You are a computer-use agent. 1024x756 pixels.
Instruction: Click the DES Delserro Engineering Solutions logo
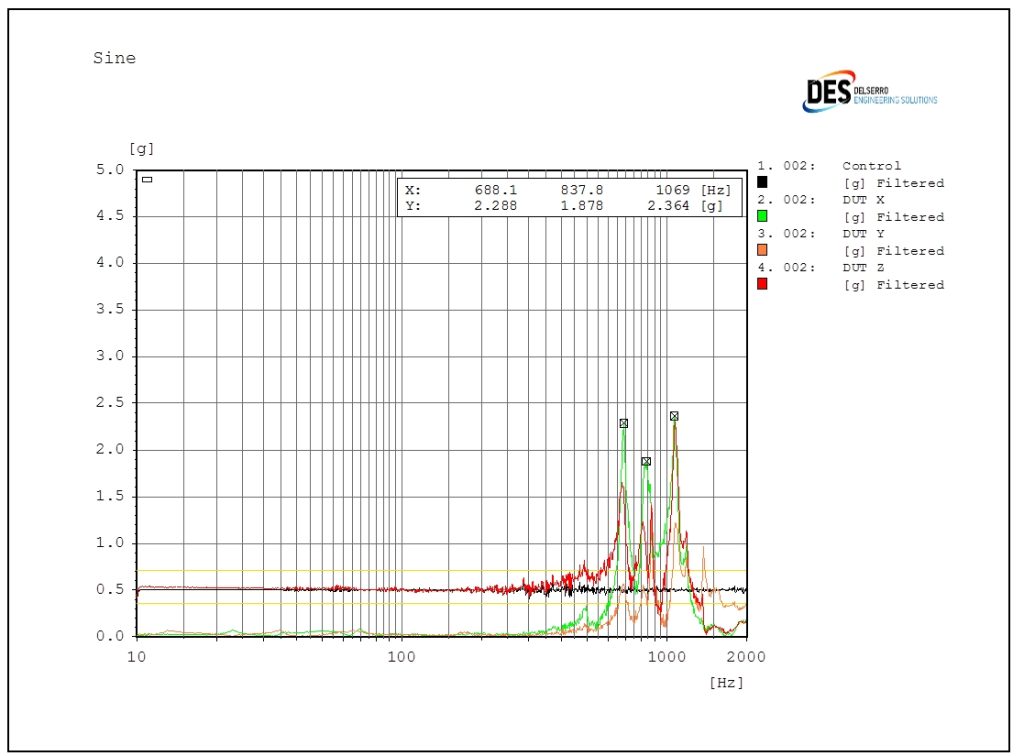[x=869, y=92]
